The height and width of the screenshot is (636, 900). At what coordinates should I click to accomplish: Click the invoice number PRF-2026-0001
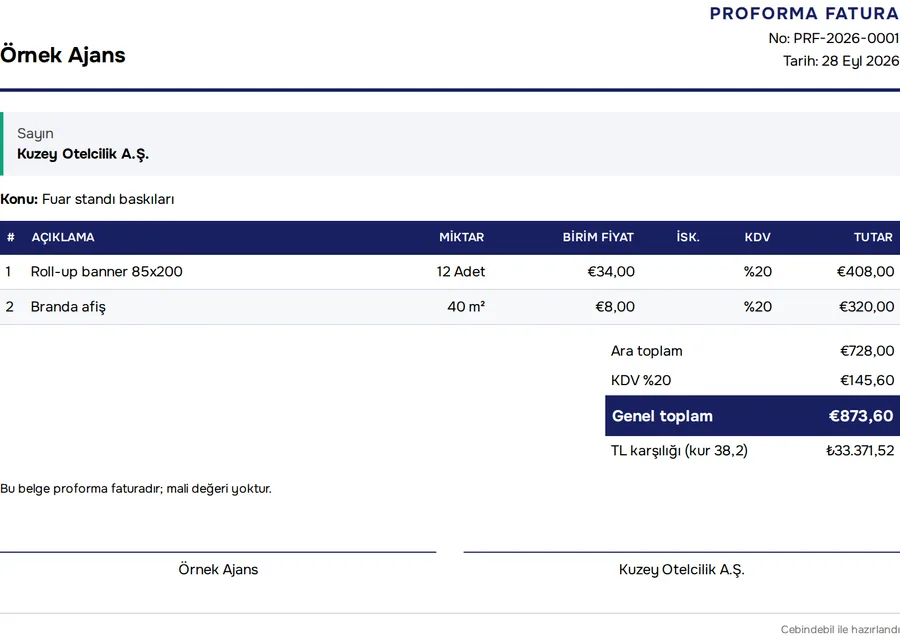click(x=846, y=38)
